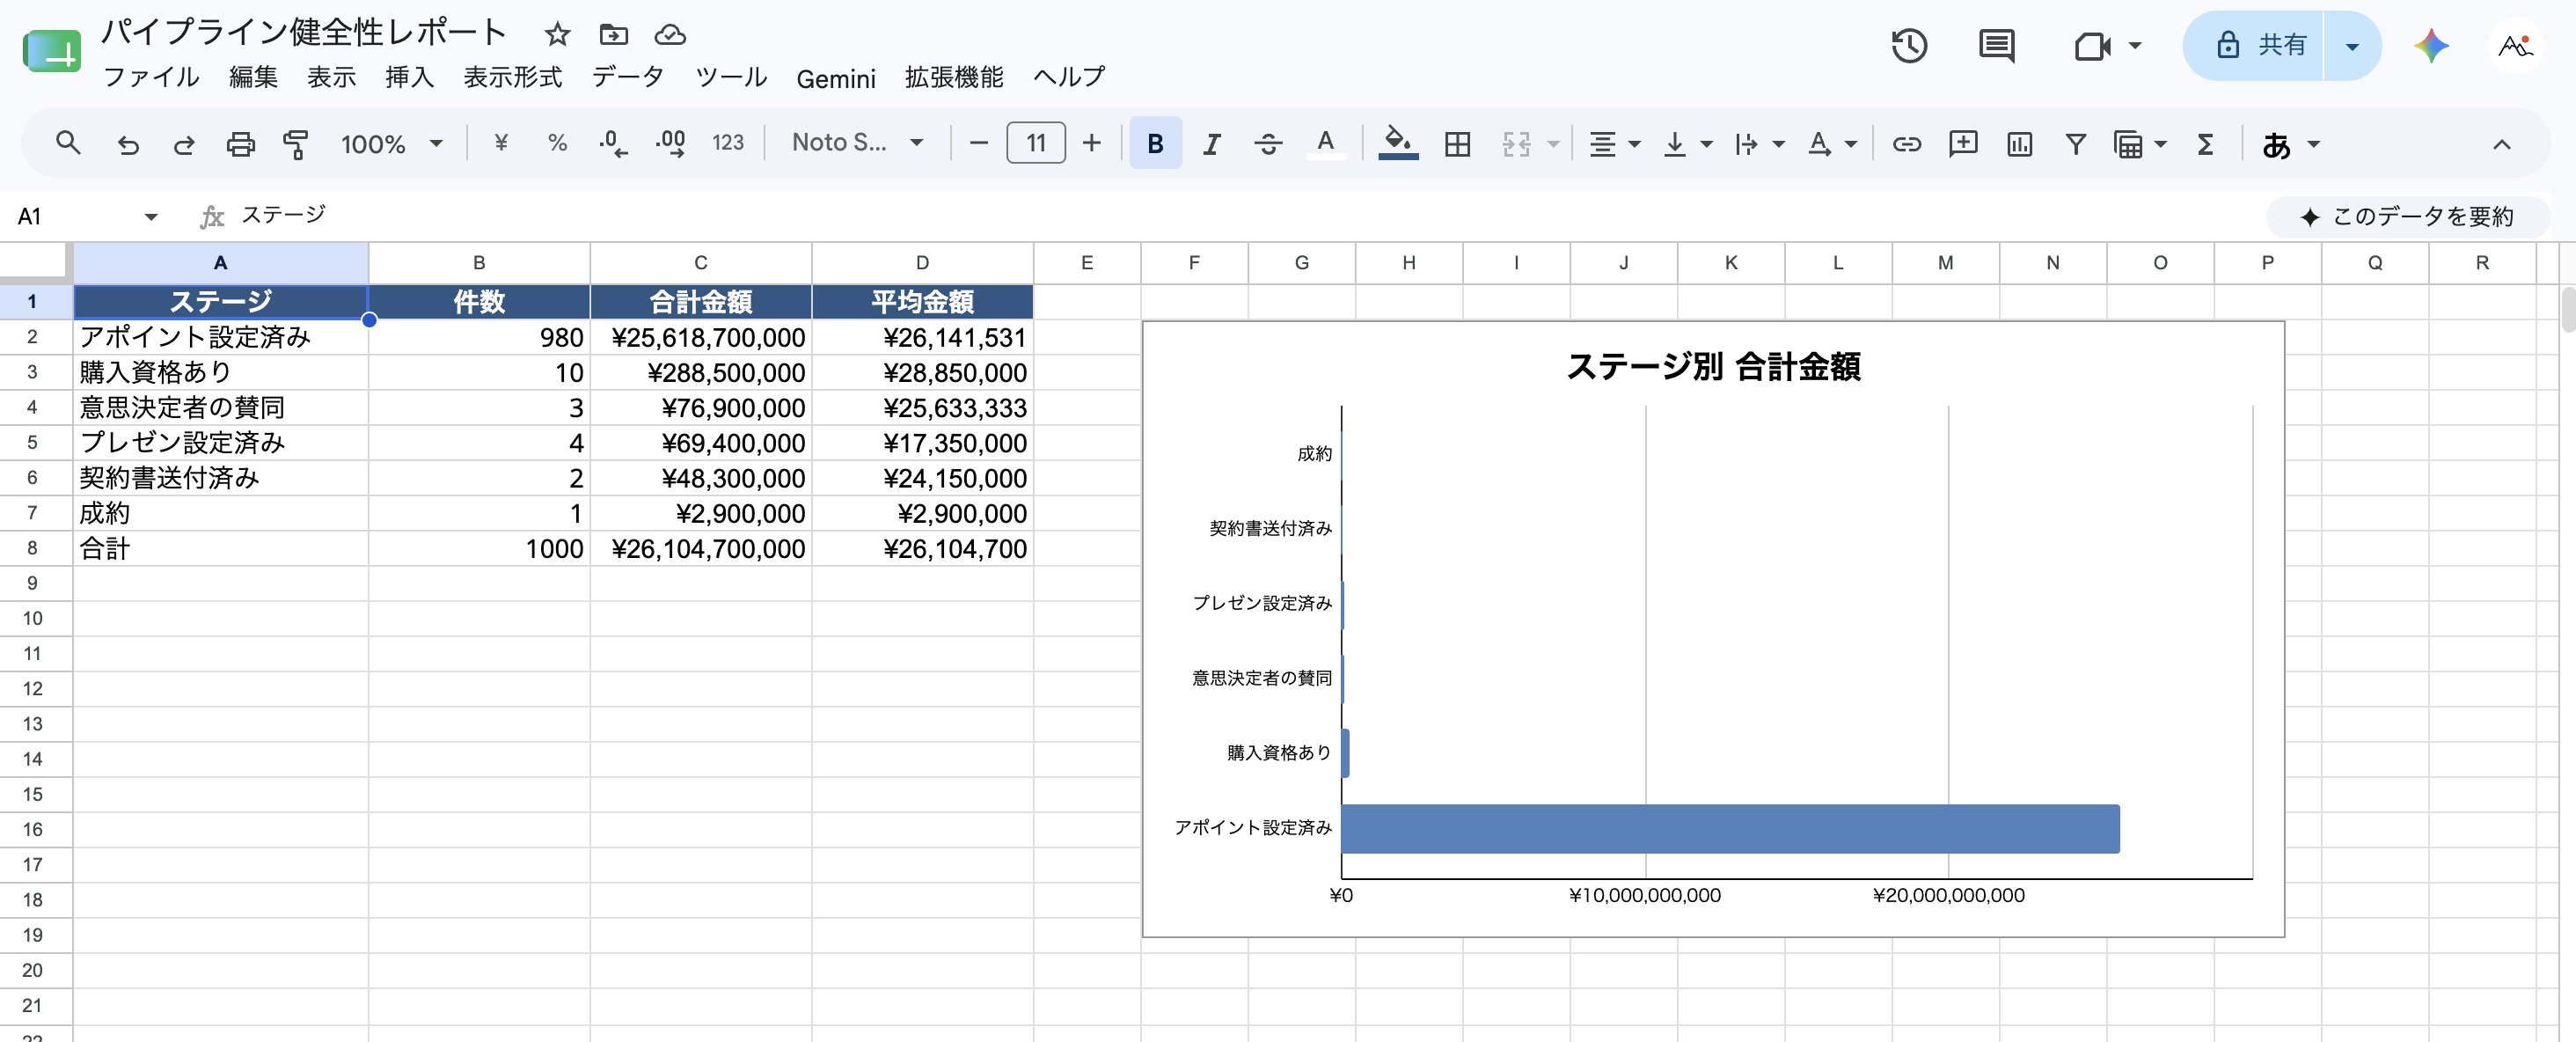
Task: Open the ツール menu
Action: [x=731, y=77]
